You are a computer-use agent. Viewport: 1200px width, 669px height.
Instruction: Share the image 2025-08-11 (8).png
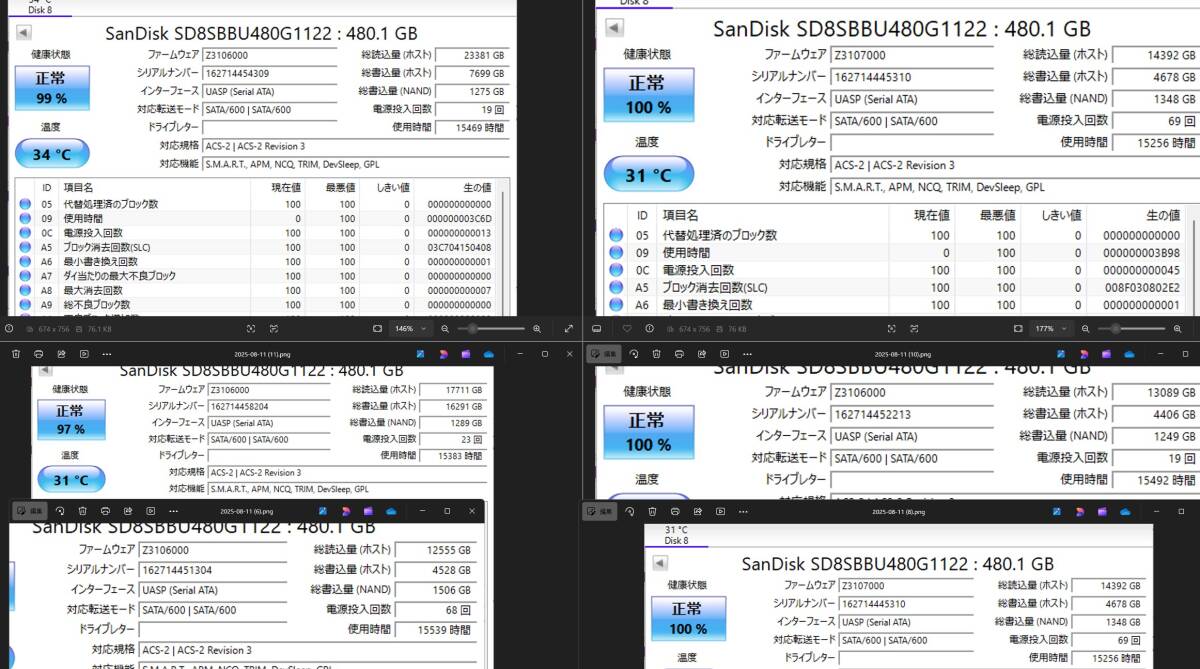point(698,511)
